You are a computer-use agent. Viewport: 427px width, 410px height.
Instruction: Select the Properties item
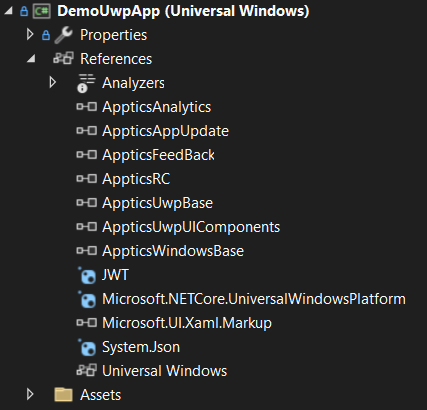point(113,35)
